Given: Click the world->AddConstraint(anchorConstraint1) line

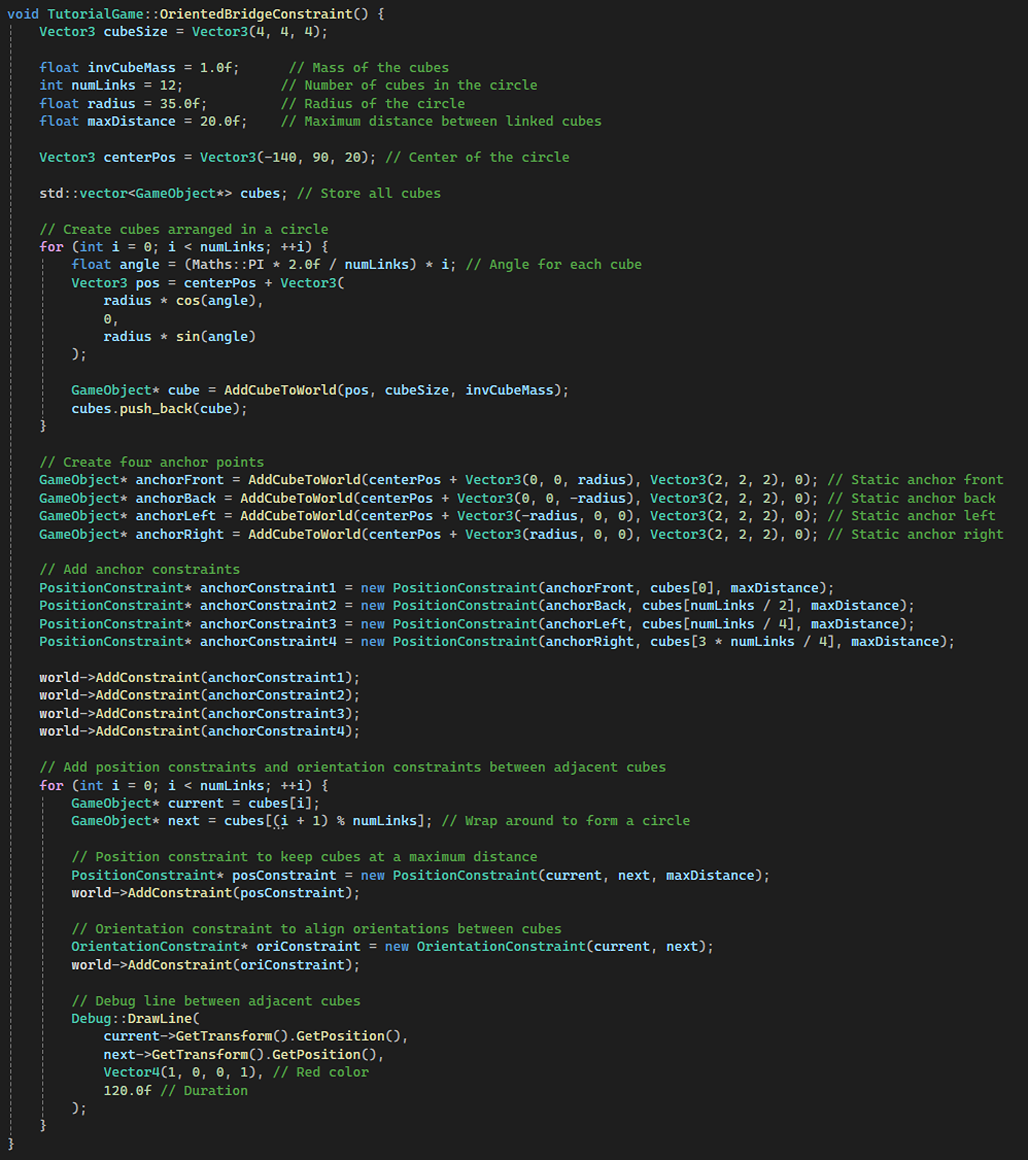Looking at the screenshot, I should point(199,677).
